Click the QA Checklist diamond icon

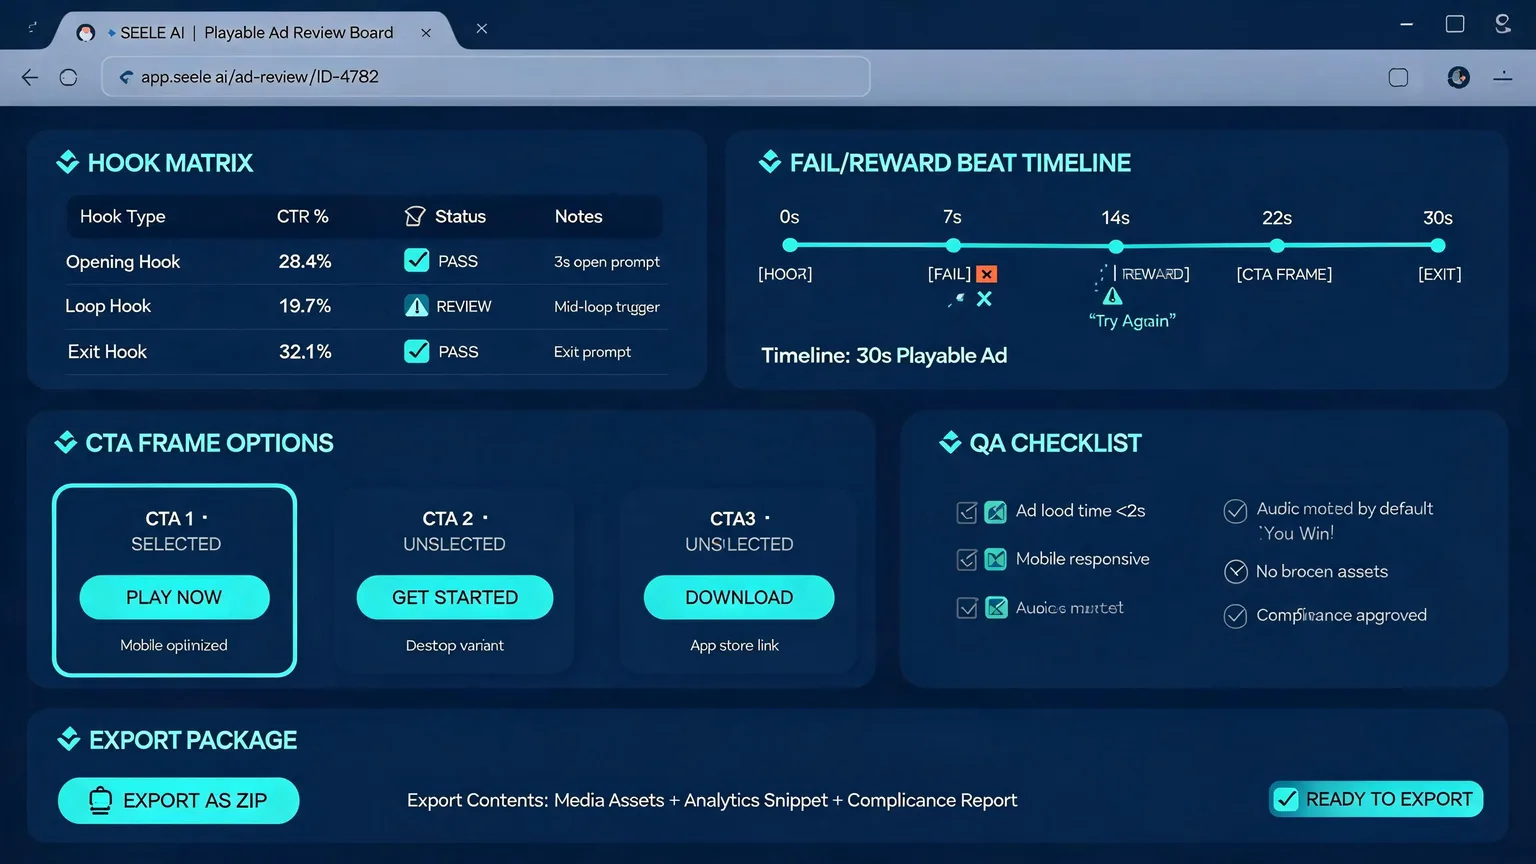coord(950,442)
